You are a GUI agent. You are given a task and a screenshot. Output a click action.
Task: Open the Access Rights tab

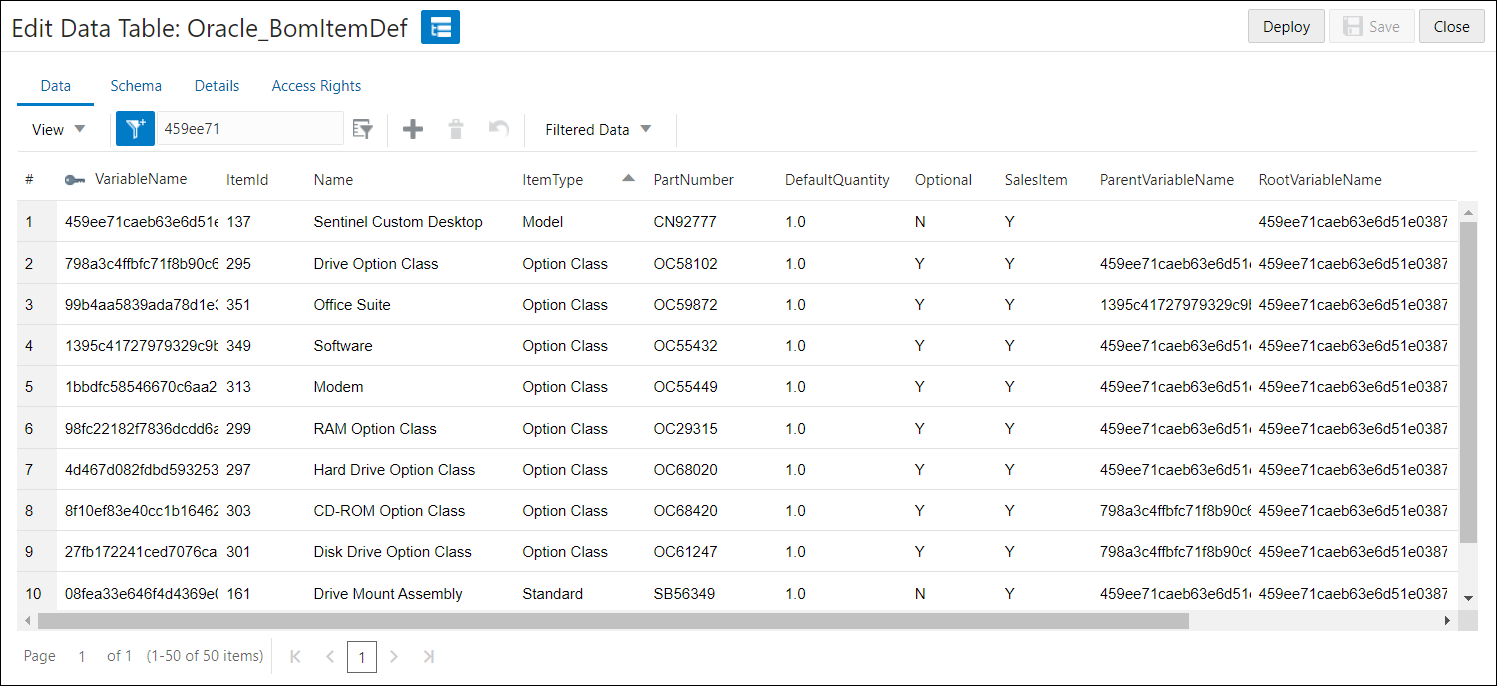(316, 86)
